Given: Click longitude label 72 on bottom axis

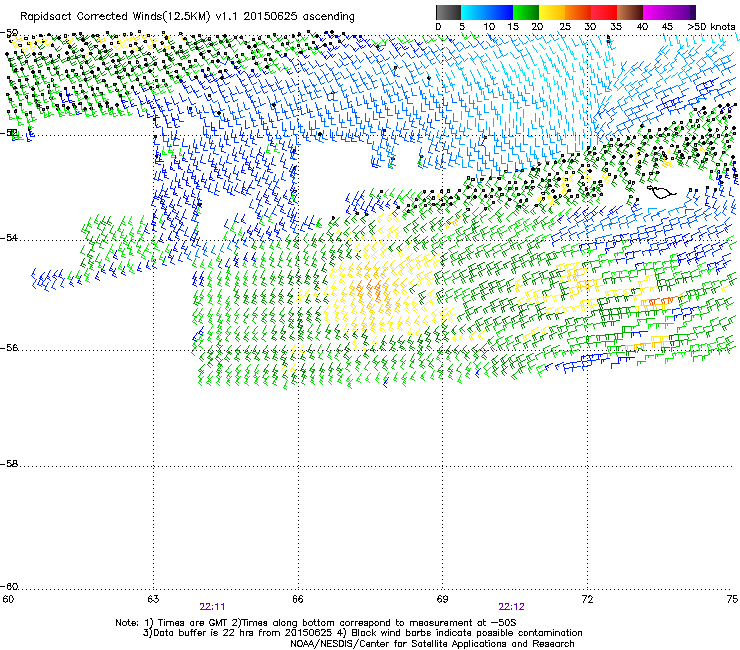Looking at the screenshot, I should [x=587, y=599].
